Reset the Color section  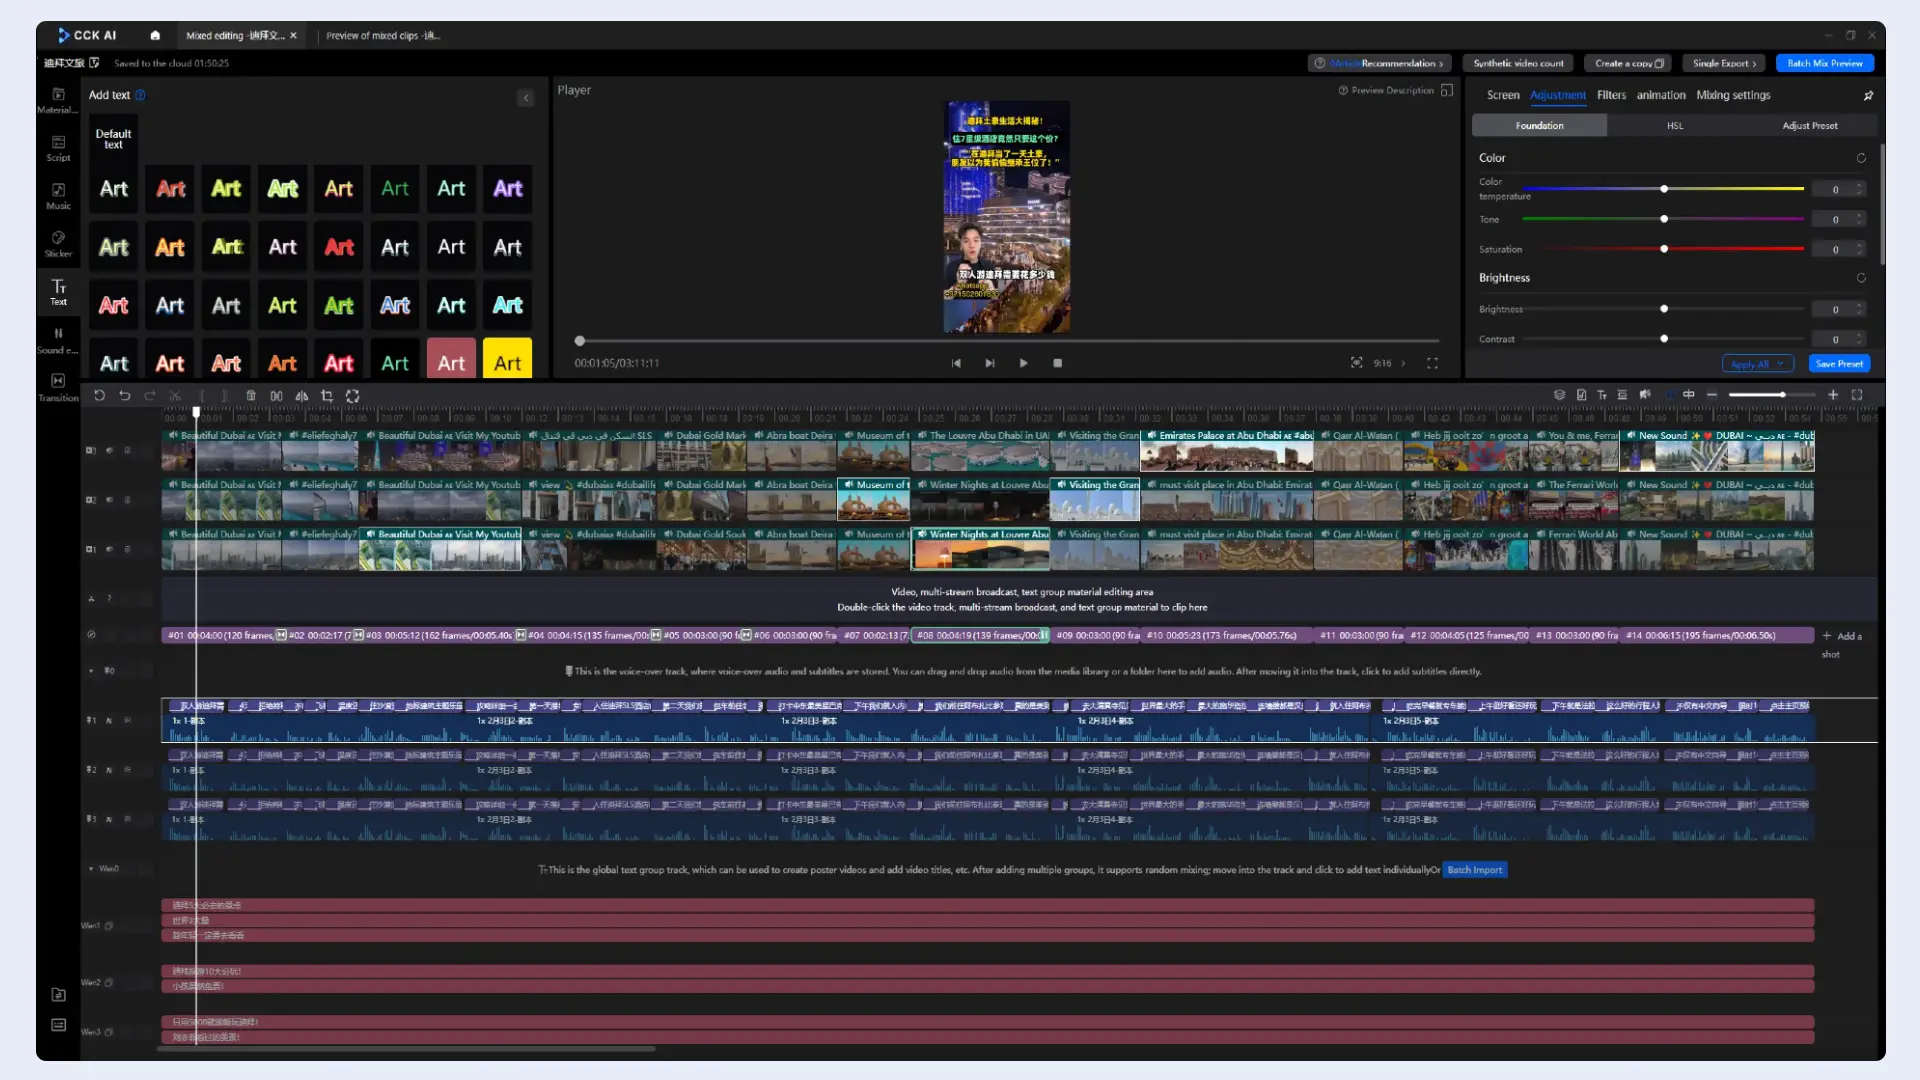click(1861, 158)
